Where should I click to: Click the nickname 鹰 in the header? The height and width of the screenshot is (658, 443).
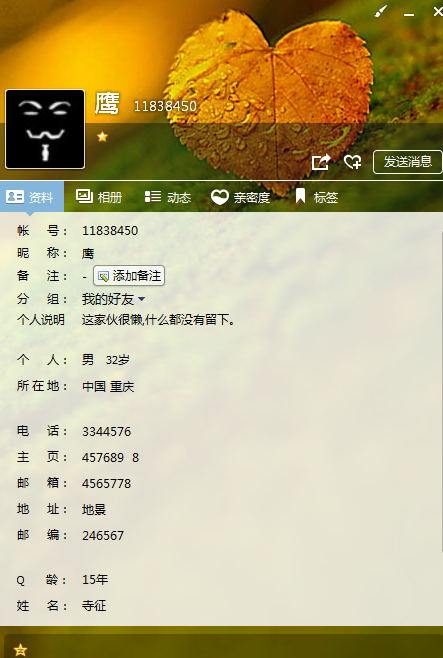(x=107, y=104)
